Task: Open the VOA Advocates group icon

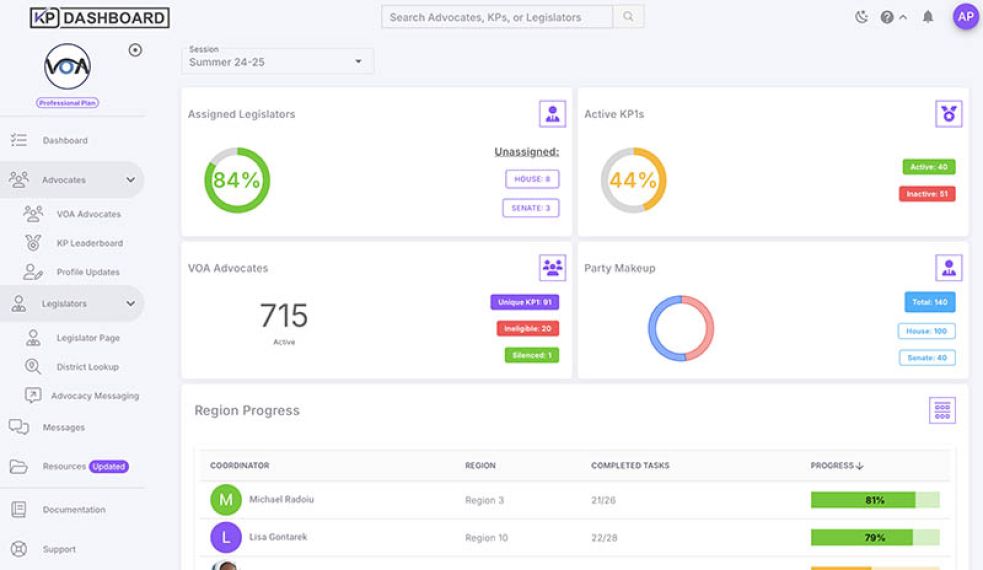Action: point(552,267)
